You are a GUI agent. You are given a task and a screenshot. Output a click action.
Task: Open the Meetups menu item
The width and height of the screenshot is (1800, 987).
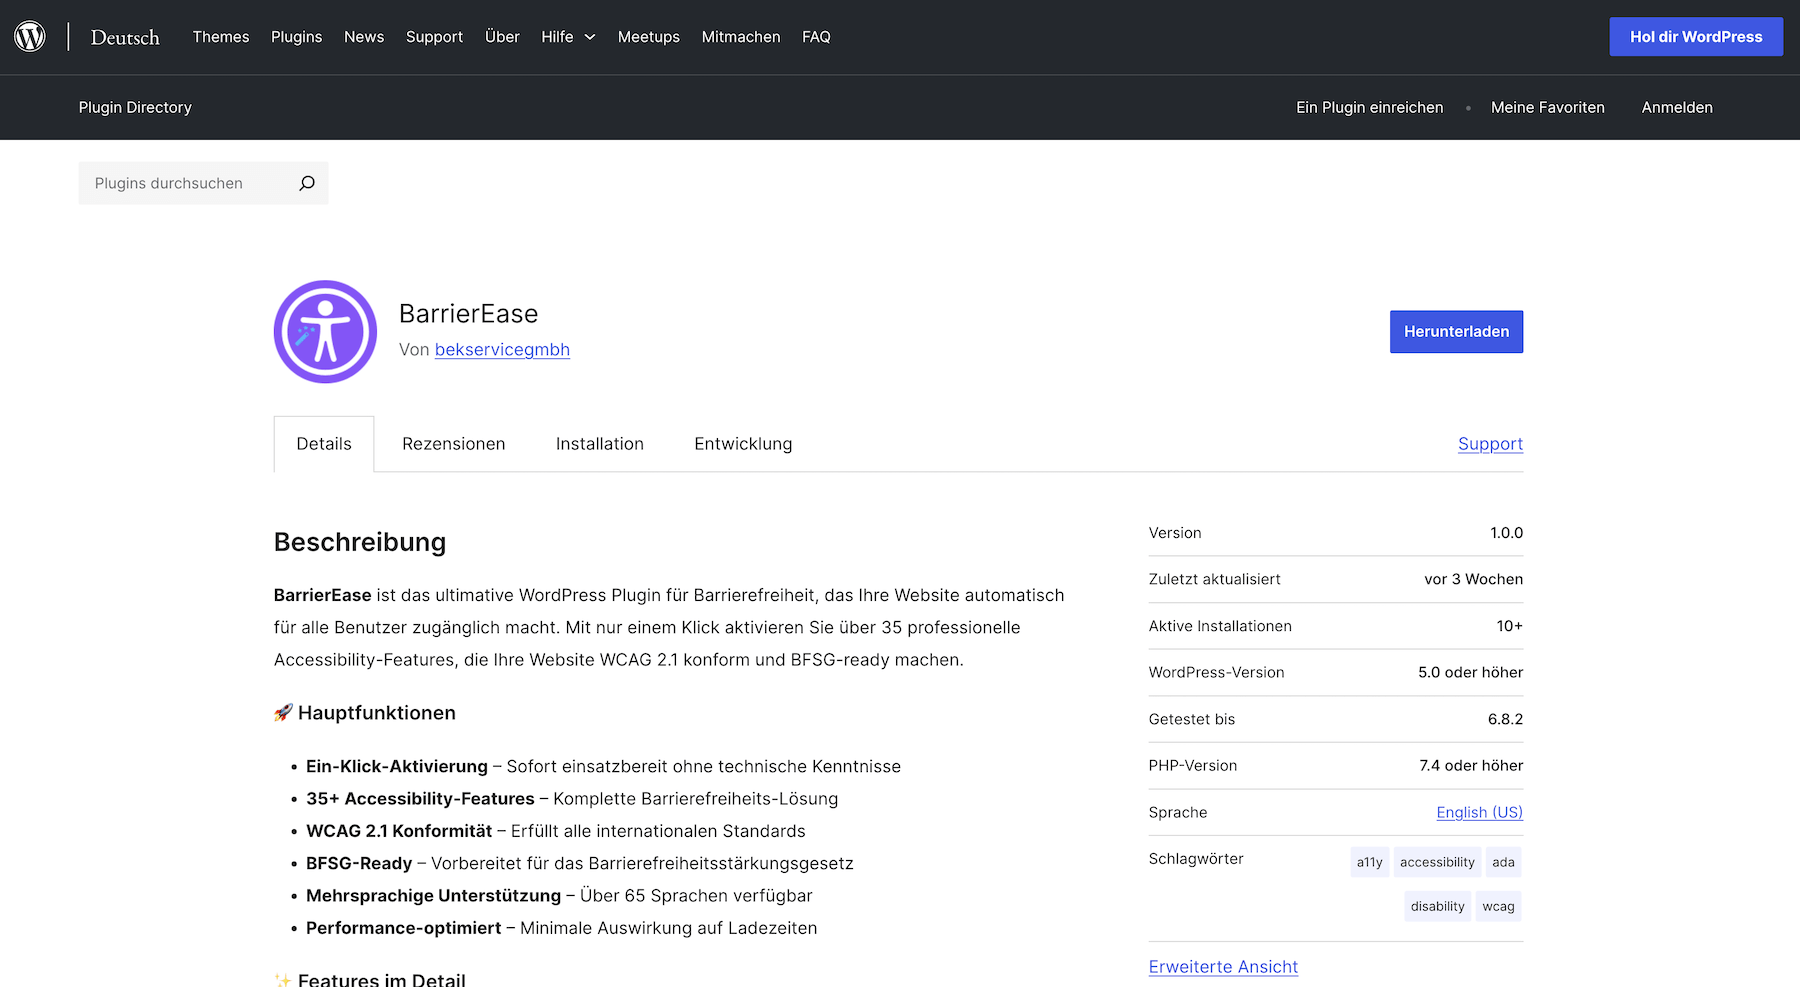click(x=649, y=37)
